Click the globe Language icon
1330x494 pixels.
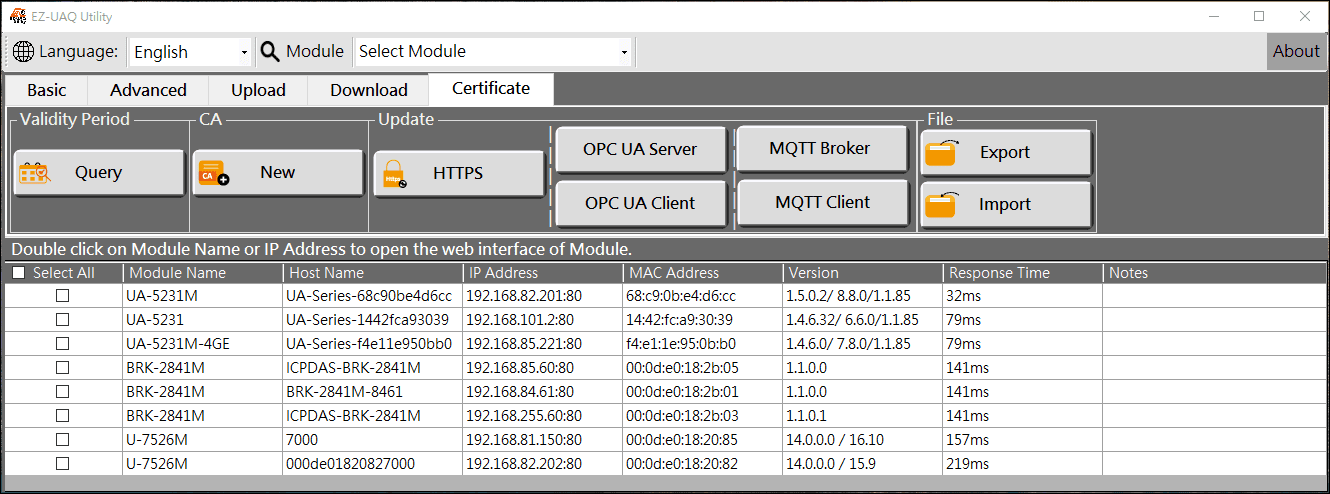click(x=23, y=52)
